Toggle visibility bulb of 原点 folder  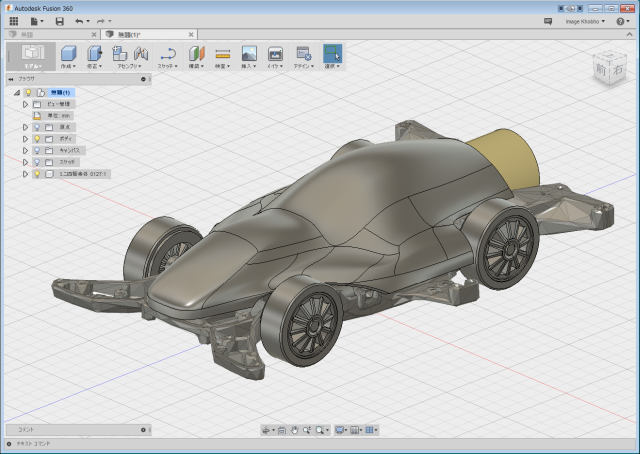[37, 127]
